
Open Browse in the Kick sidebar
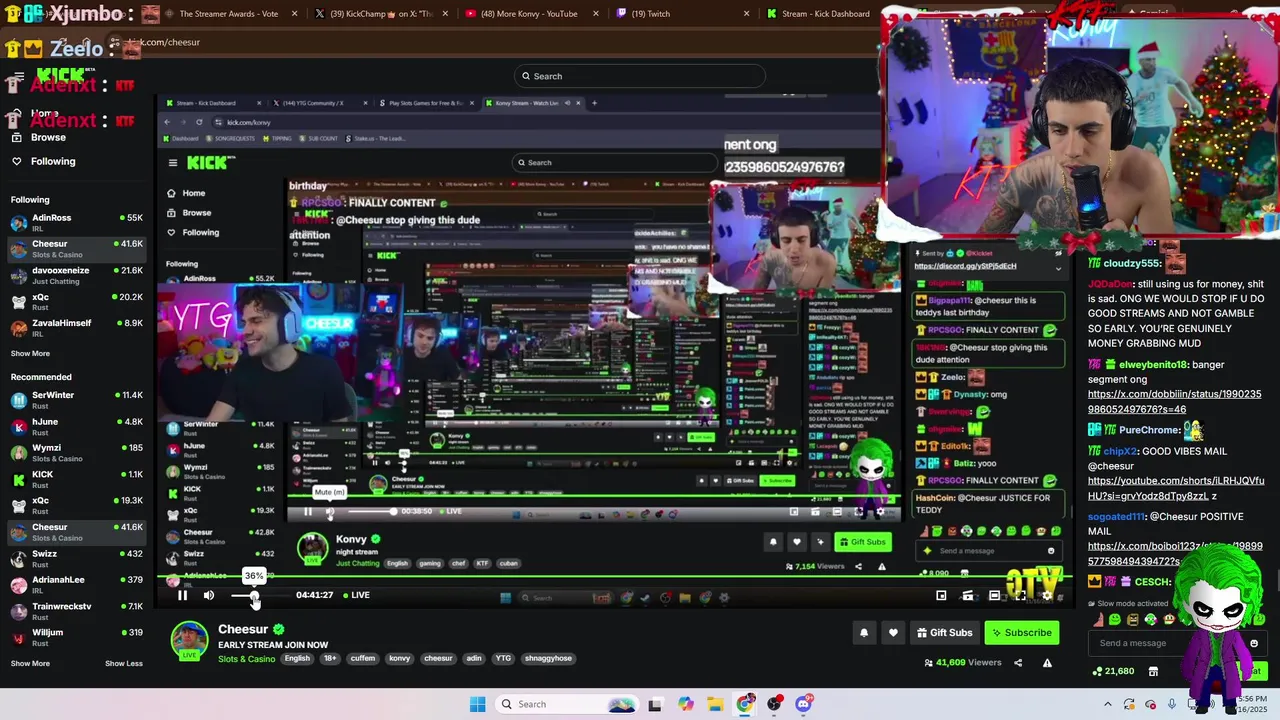click(48, 137)
